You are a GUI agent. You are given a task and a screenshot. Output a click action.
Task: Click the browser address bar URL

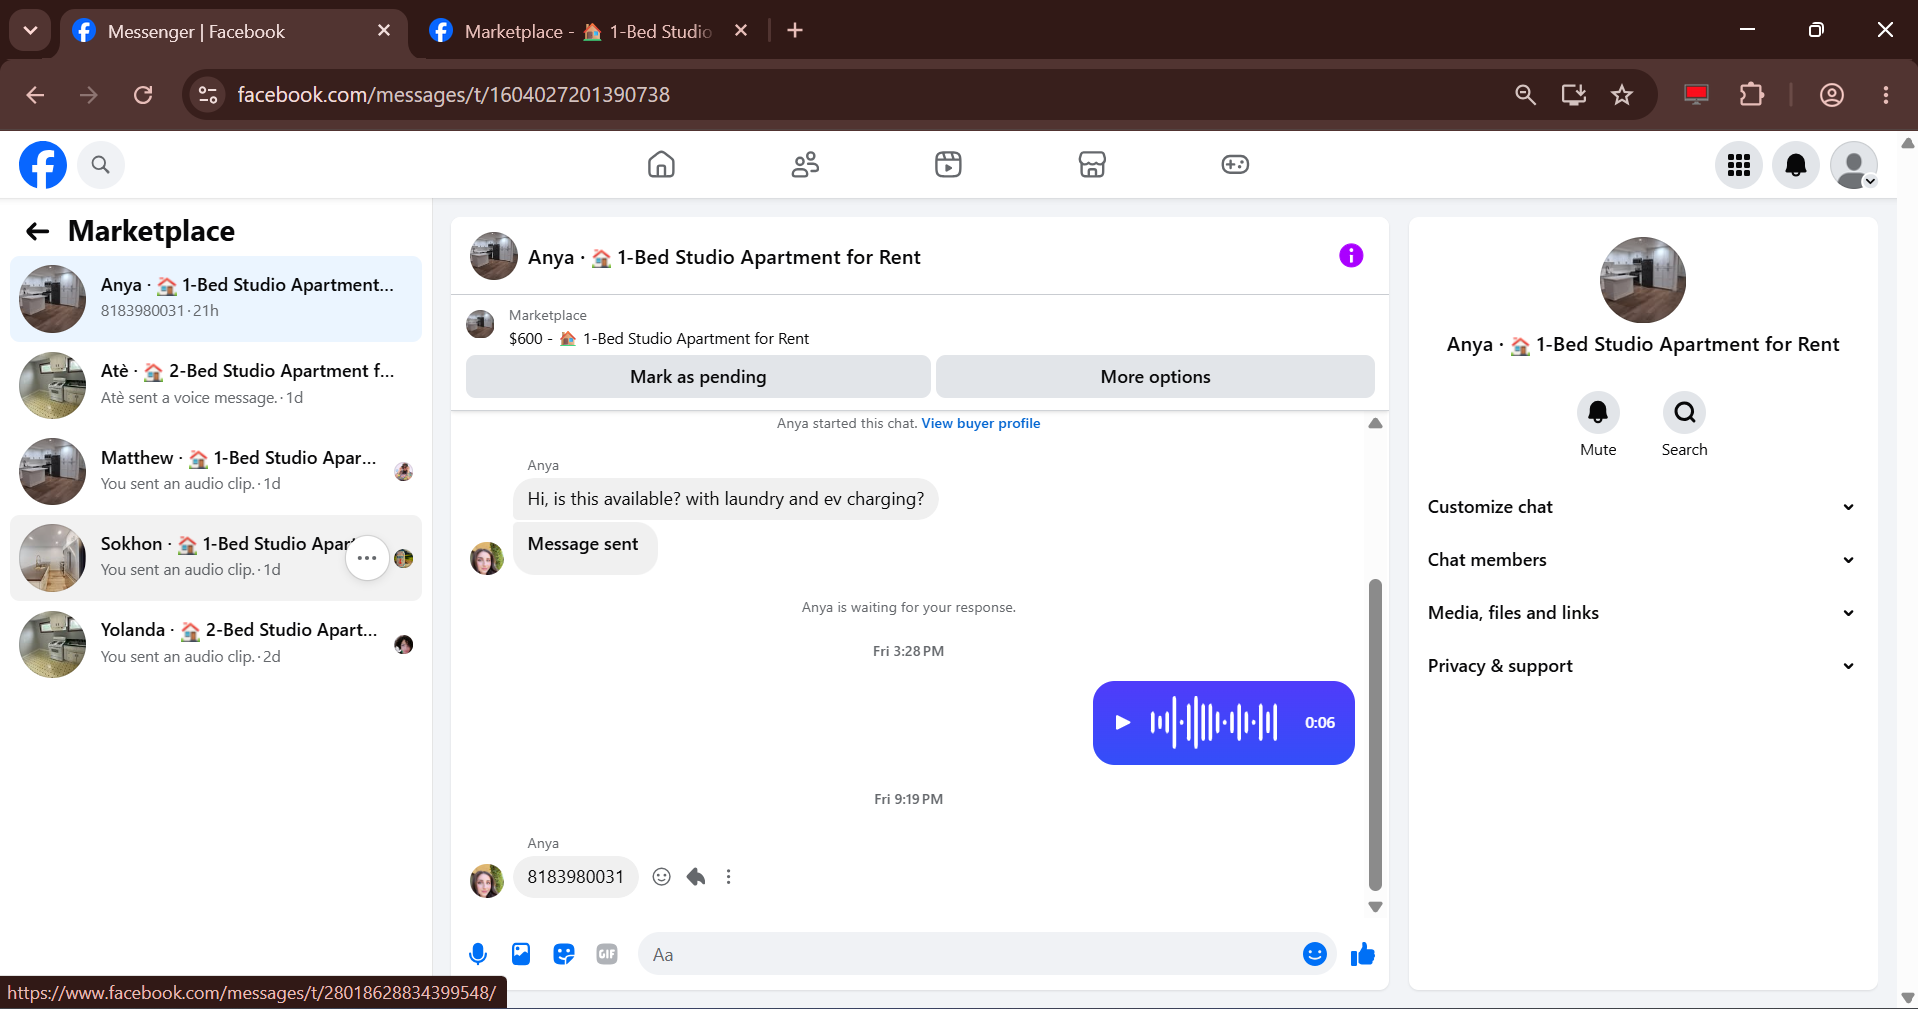[x=453, y=95]
